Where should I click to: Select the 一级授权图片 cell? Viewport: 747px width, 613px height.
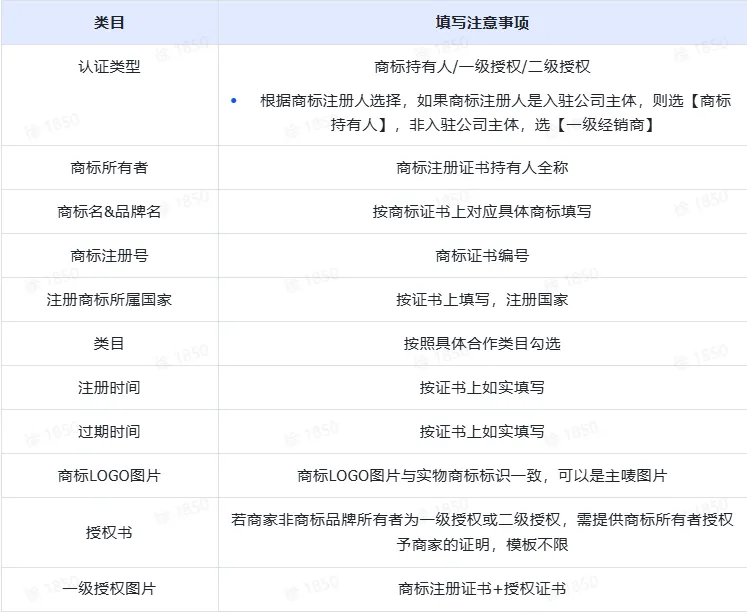109,589
